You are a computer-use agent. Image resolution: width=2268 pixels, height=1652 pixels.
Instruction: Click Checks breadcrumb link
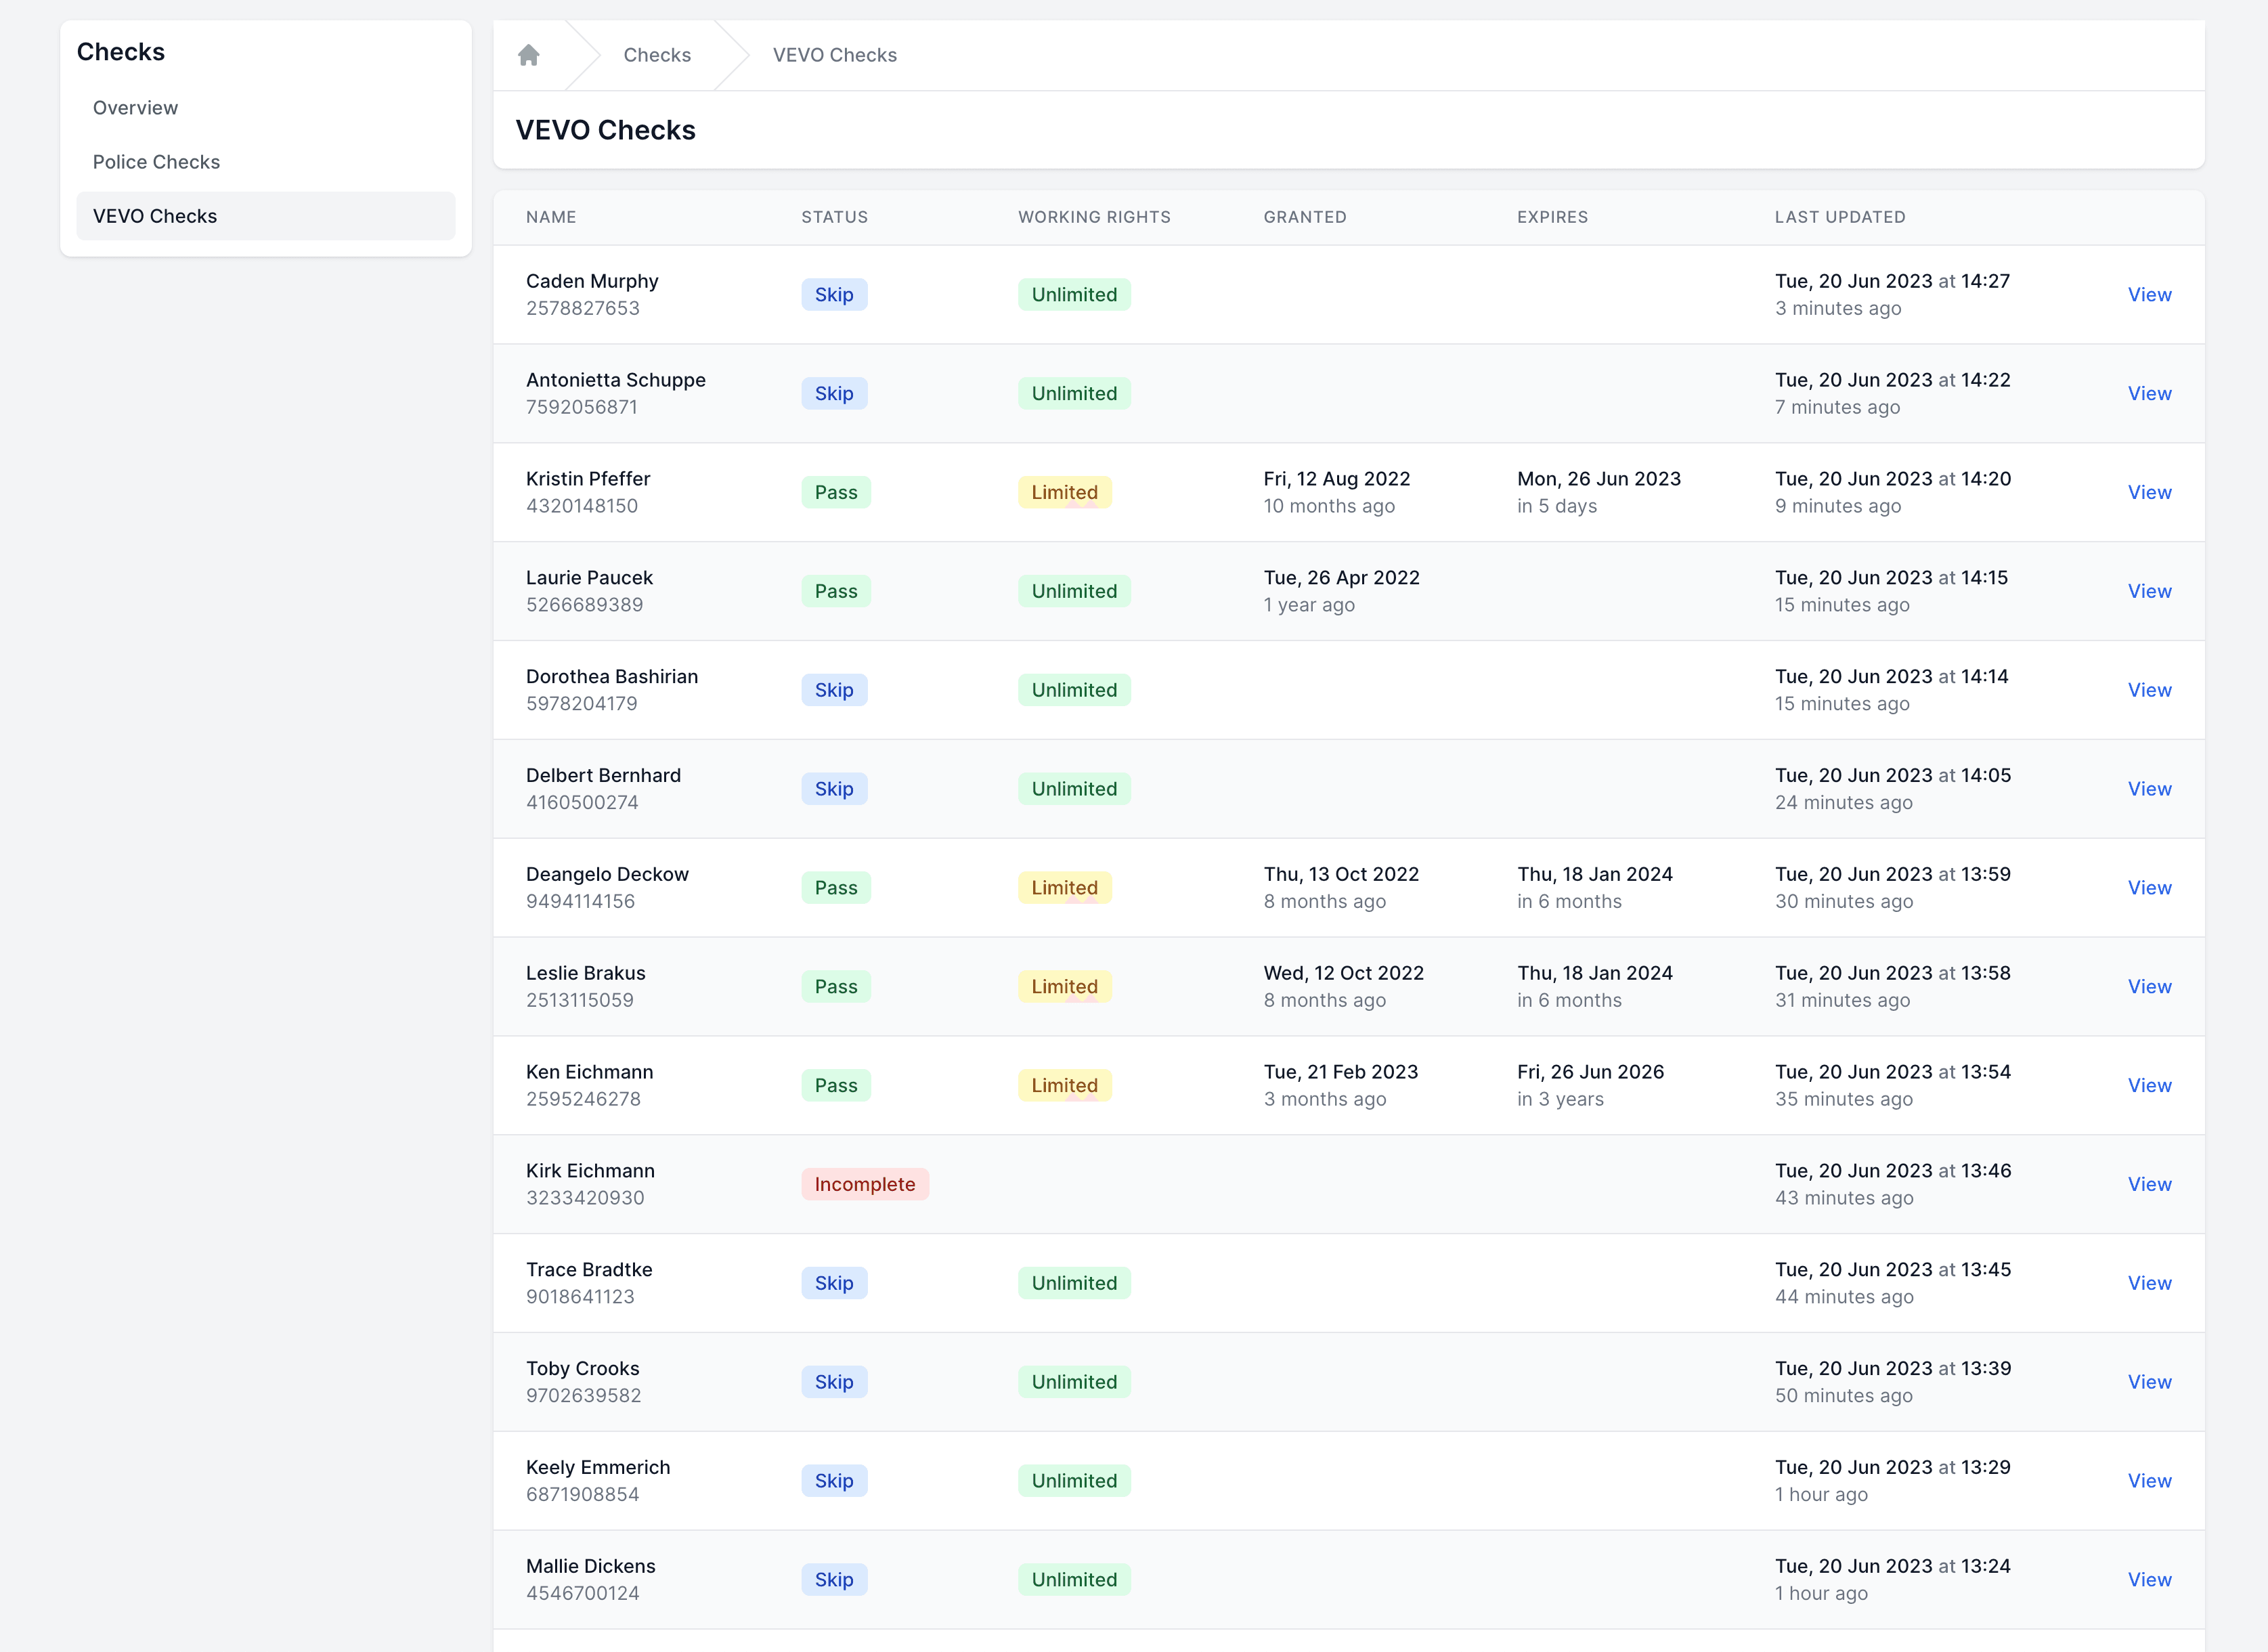tap(657, 55)
